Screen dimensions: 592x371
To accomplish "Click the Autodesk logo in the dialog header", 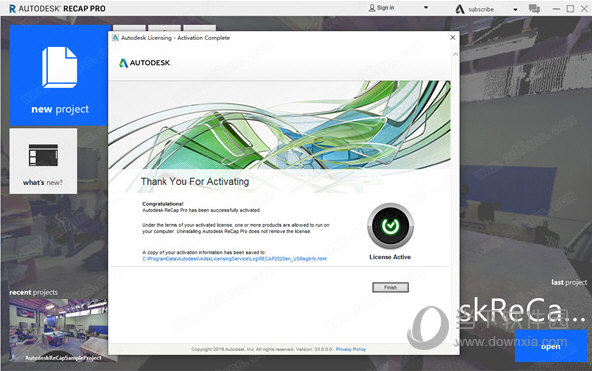I will tap(145, 63).
